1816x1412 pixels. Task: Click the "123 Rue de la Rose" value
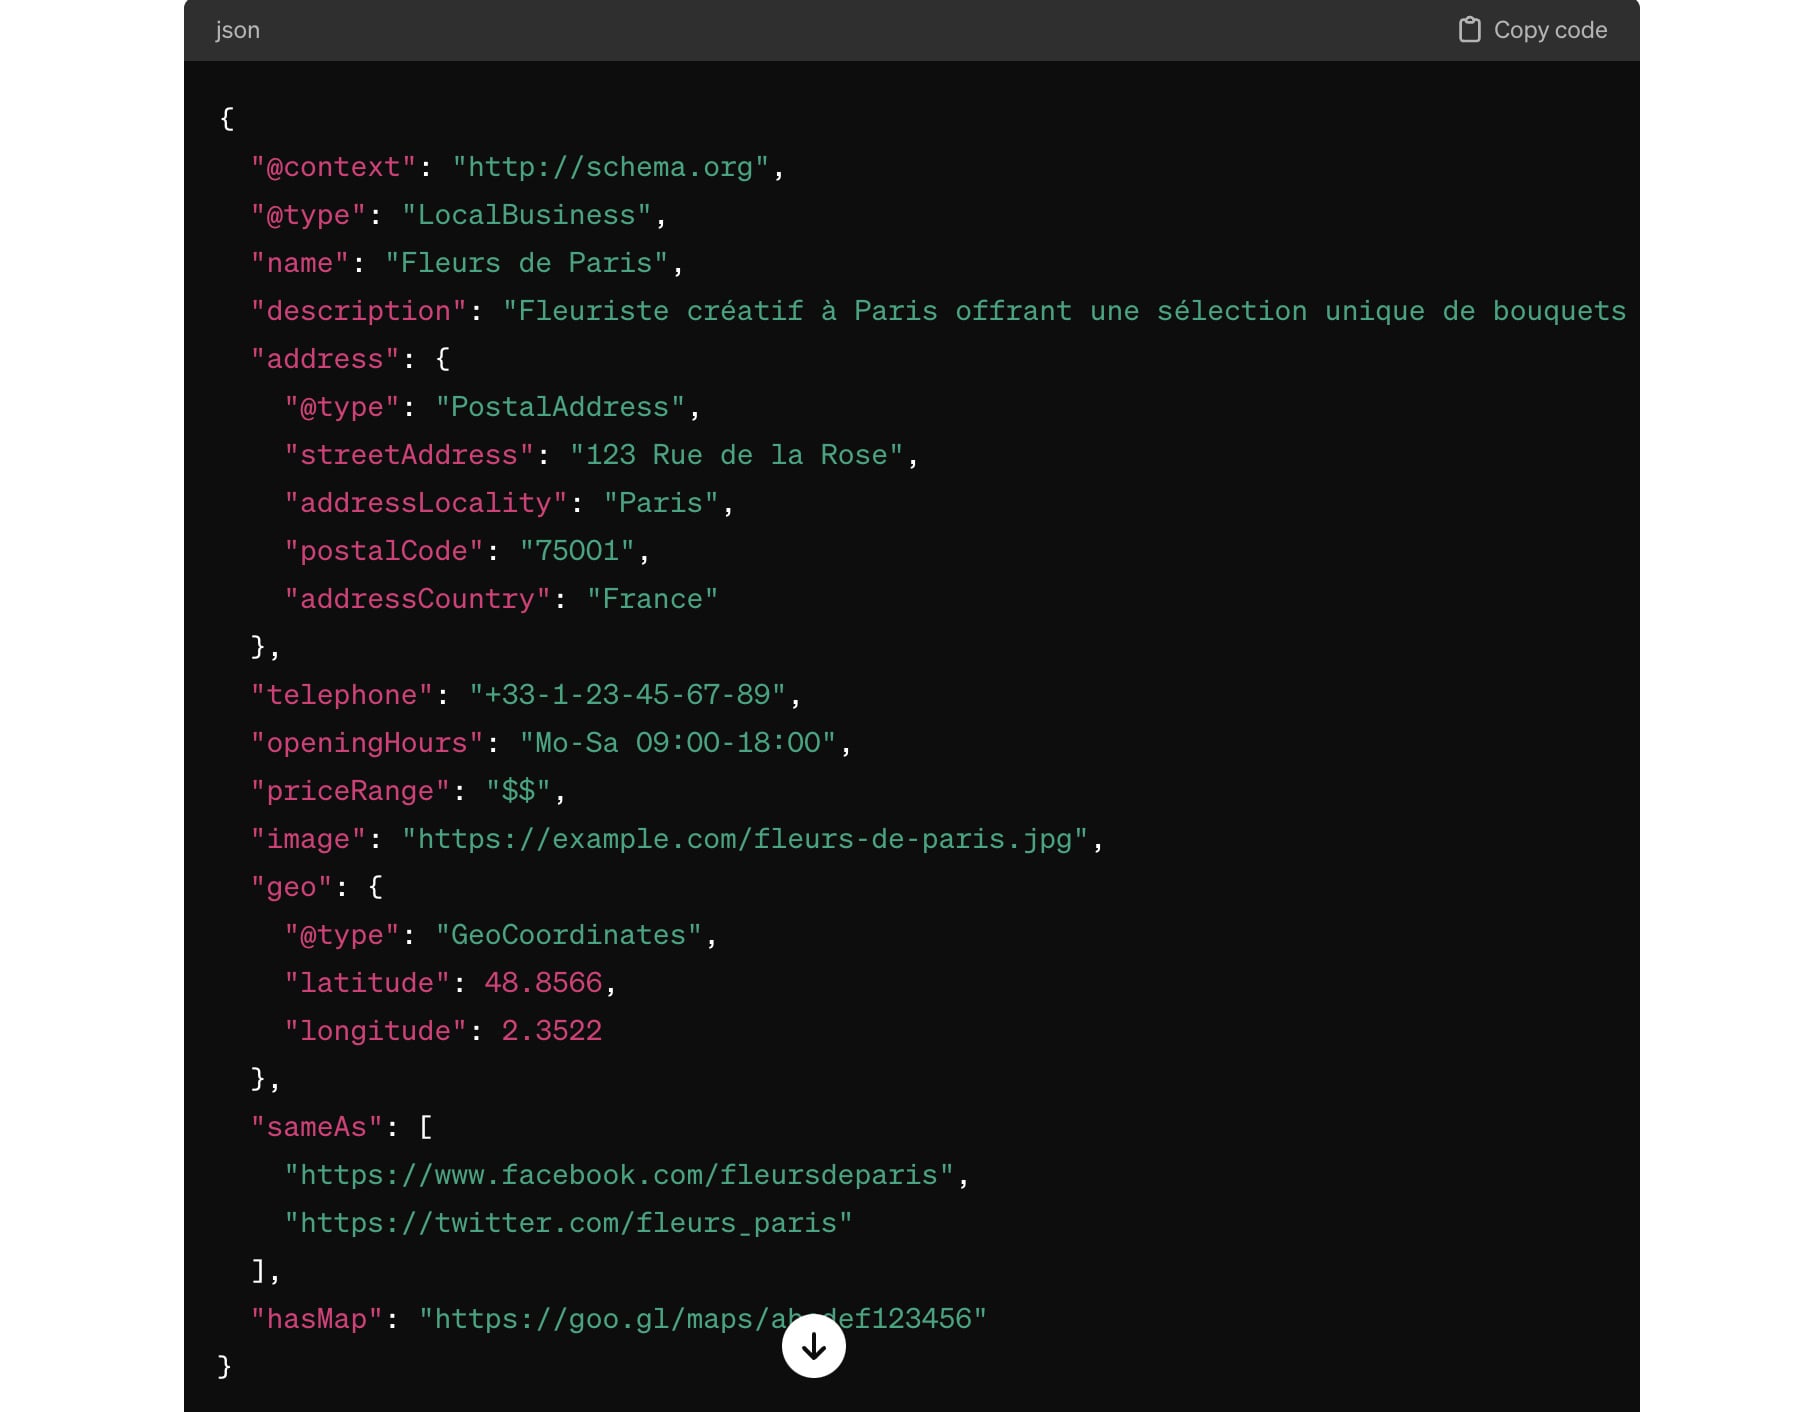click(x=736, y=455)
